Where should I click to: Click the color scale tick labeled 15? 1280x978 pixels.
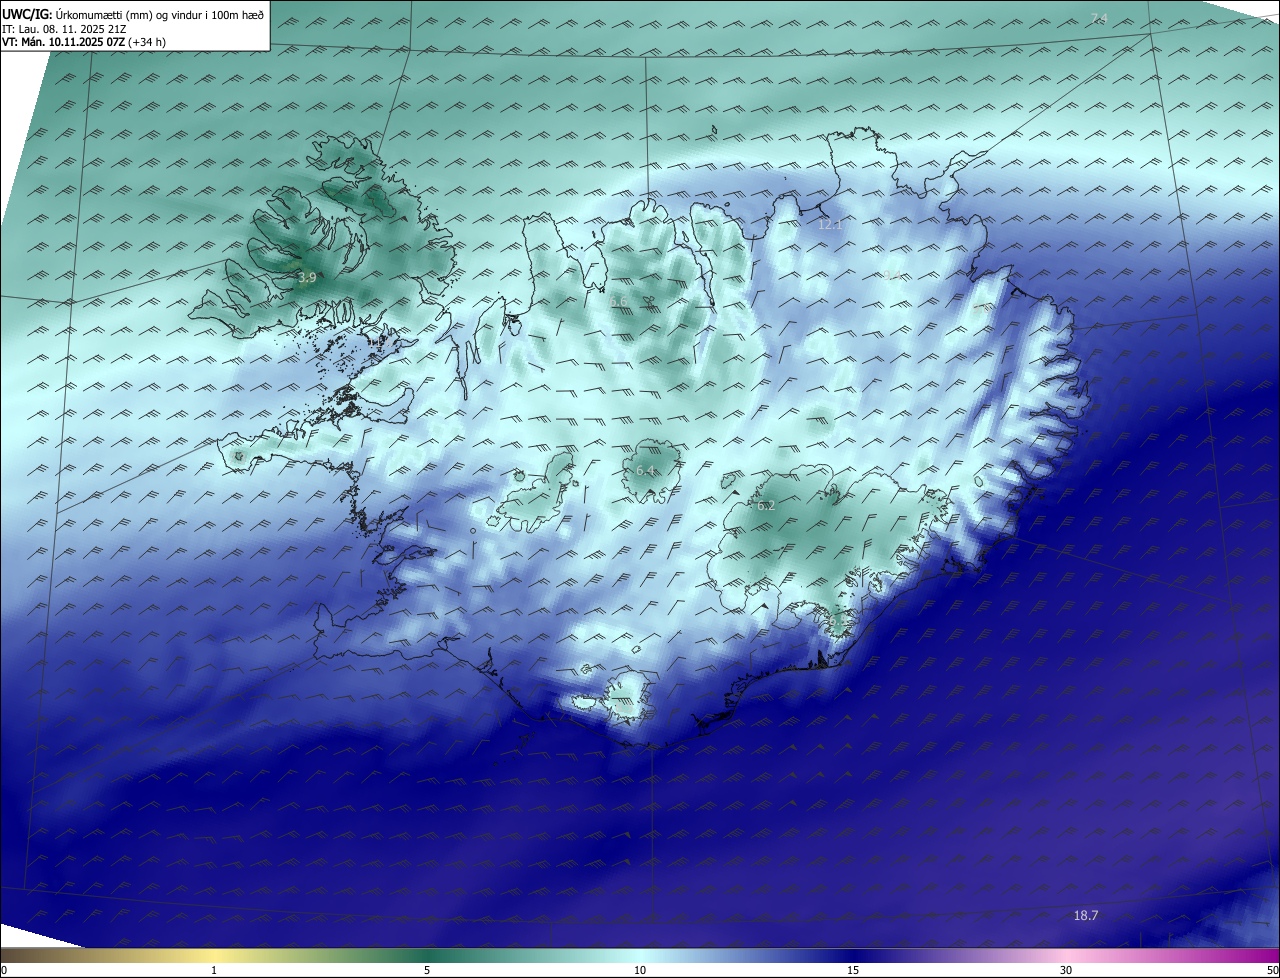pyautogui.click(x=853, y=970)
